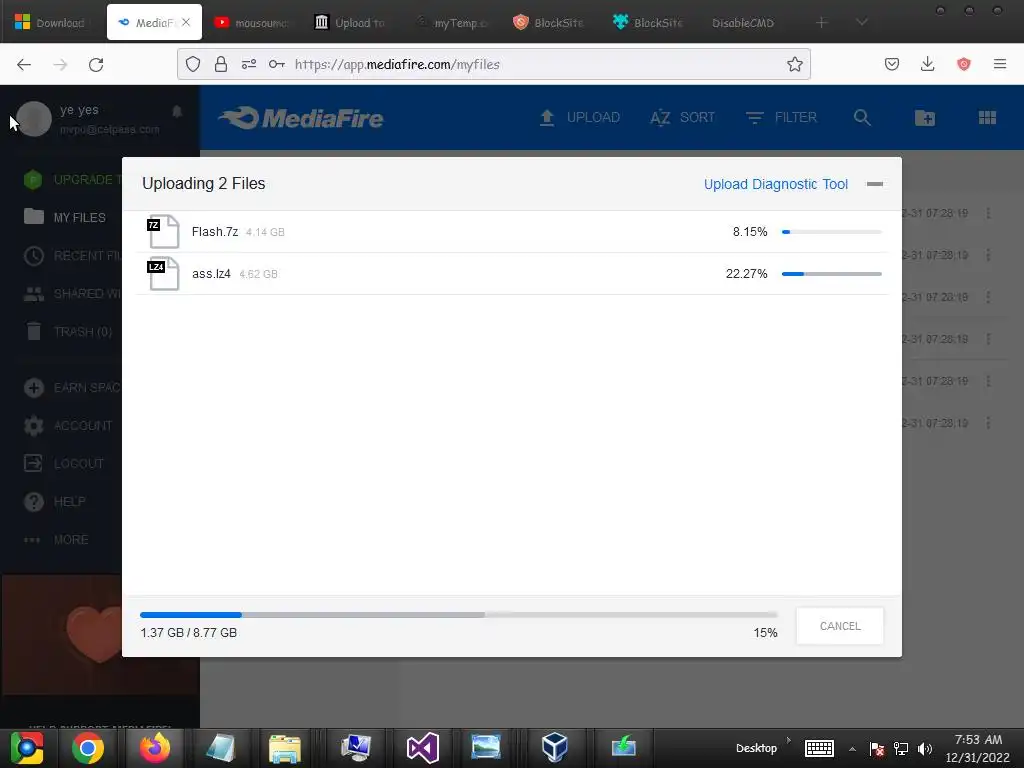Click the 1.37 GB / 8.77 GB text
This screenshot has width=1024, height=768.
coord(189,632)
